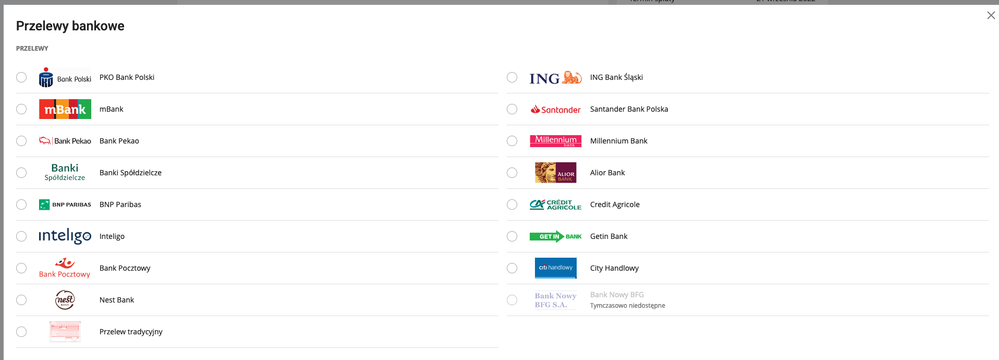Click the PKO Bank Polski logo
The width and height of the screenshot is (999, 360).
tap(65, 77)
